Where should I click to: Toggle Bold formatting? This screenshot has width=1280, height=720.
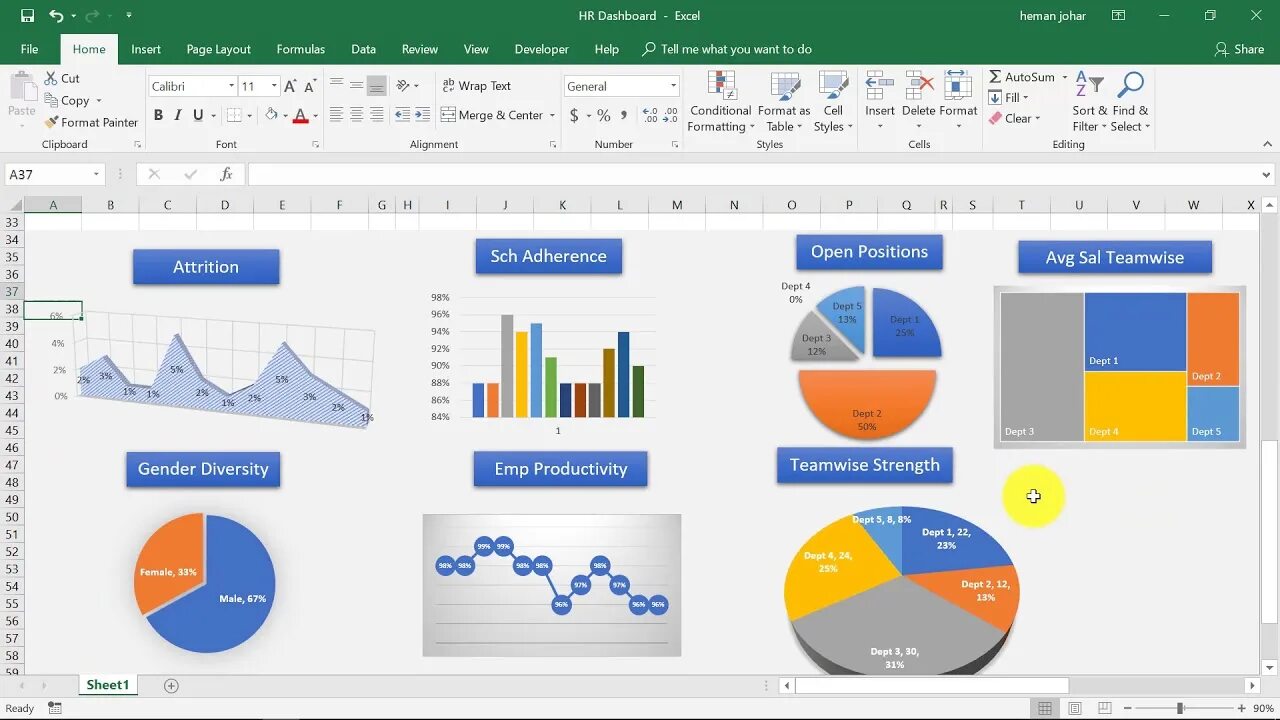pos(158,115)
